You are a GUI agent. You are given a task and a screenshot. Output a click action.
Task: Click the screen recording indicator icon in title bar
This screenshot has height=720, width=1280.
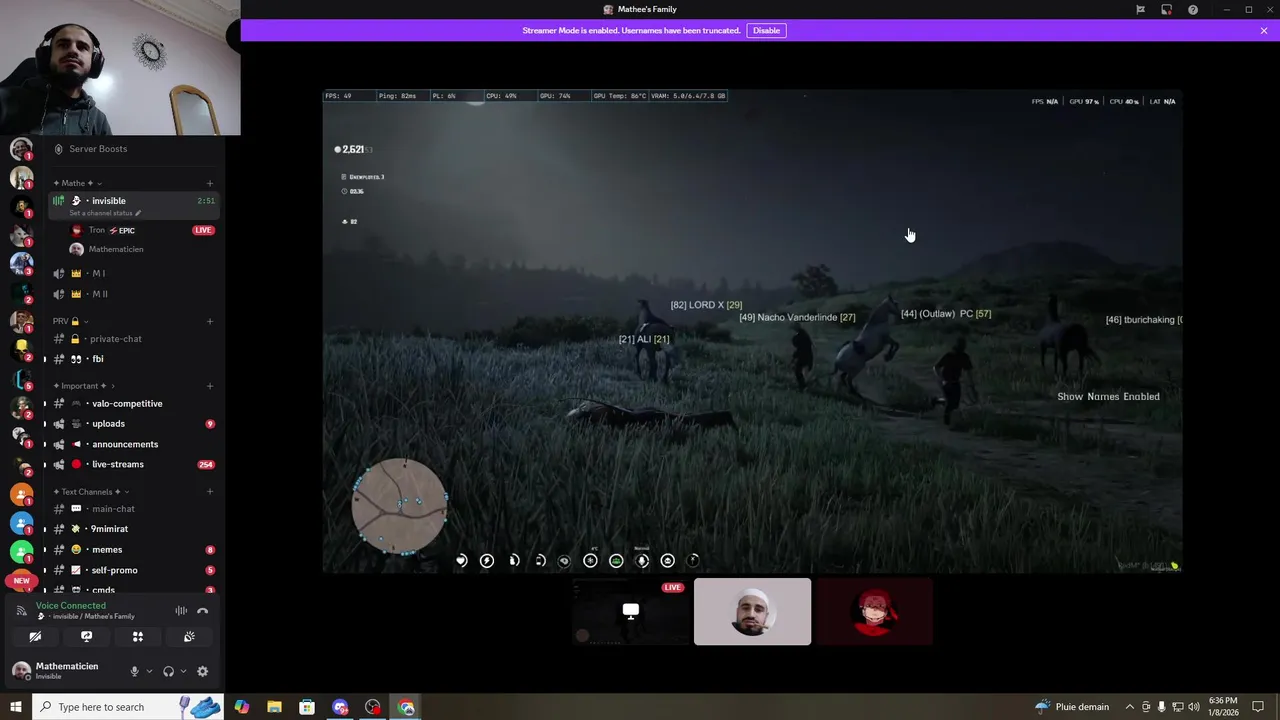click(x=1166, y=10)
